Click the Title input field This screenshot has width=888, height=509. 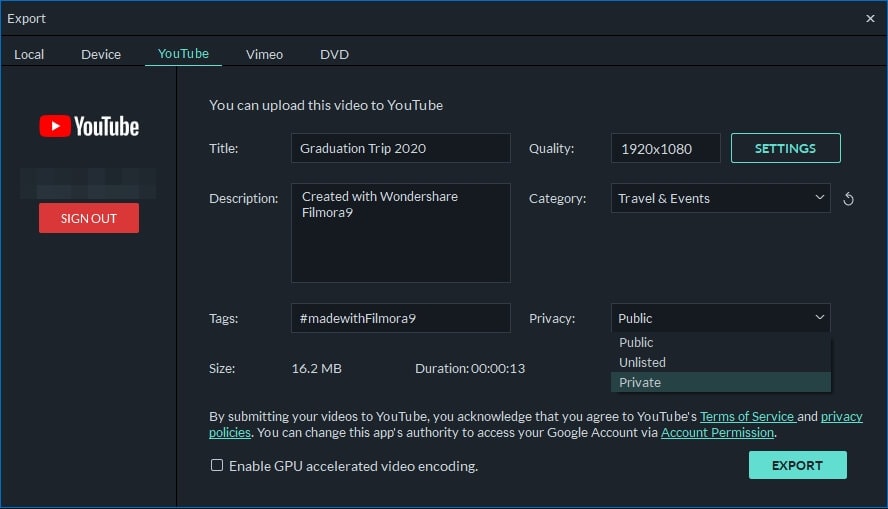pos(400,148)
